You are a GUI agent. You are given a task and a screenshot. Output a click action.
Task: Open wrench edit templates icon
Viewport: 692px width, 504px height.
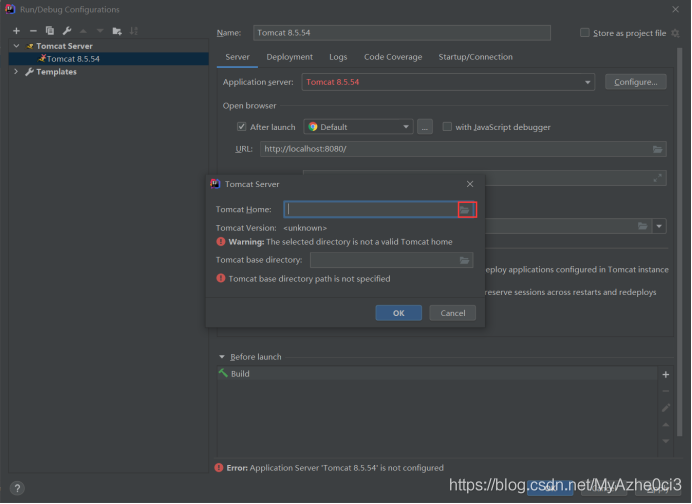tap(67, 31)
